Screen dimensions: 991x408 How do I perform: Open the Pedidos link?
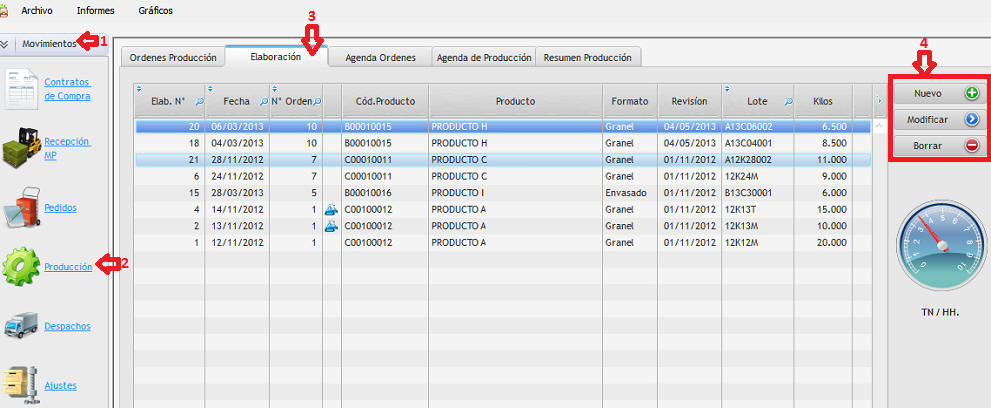(61, 207)
